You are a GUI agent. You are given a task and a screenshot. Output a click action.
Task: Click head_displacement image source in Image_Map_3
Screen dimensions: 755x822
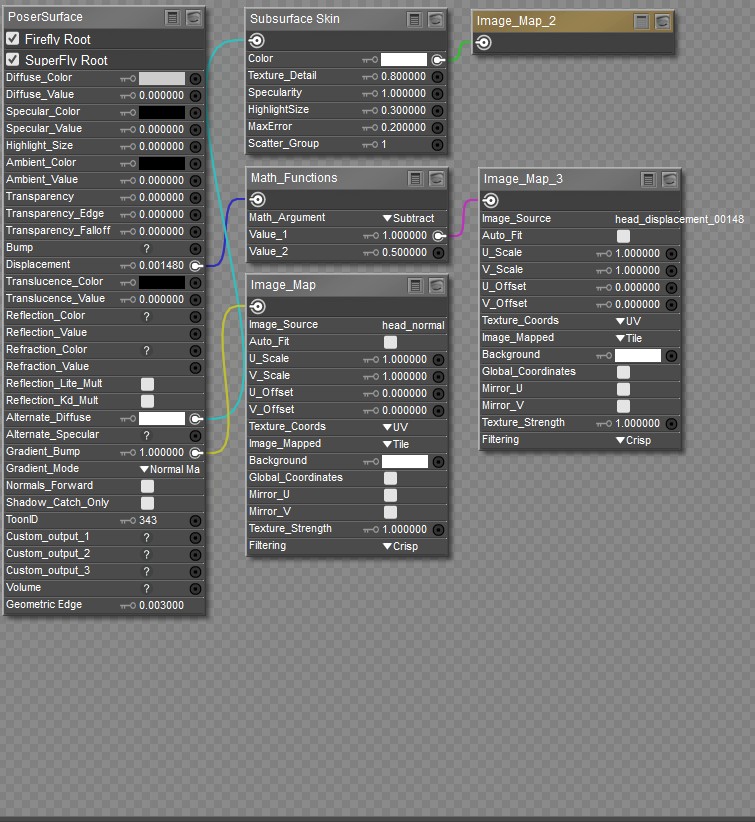(678, 219)
